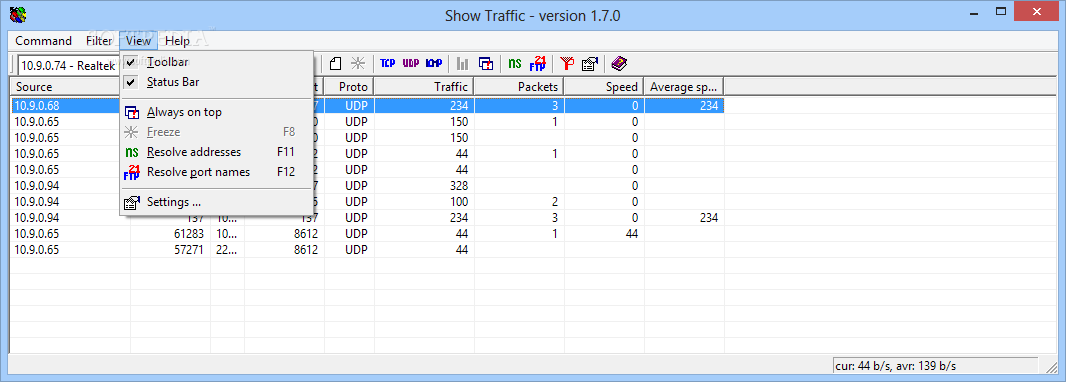The height and width of the screenshot is (382, 1066).
Task: Click the green NS resolve addresses toolbar icon
Action: tap(515, 64)
